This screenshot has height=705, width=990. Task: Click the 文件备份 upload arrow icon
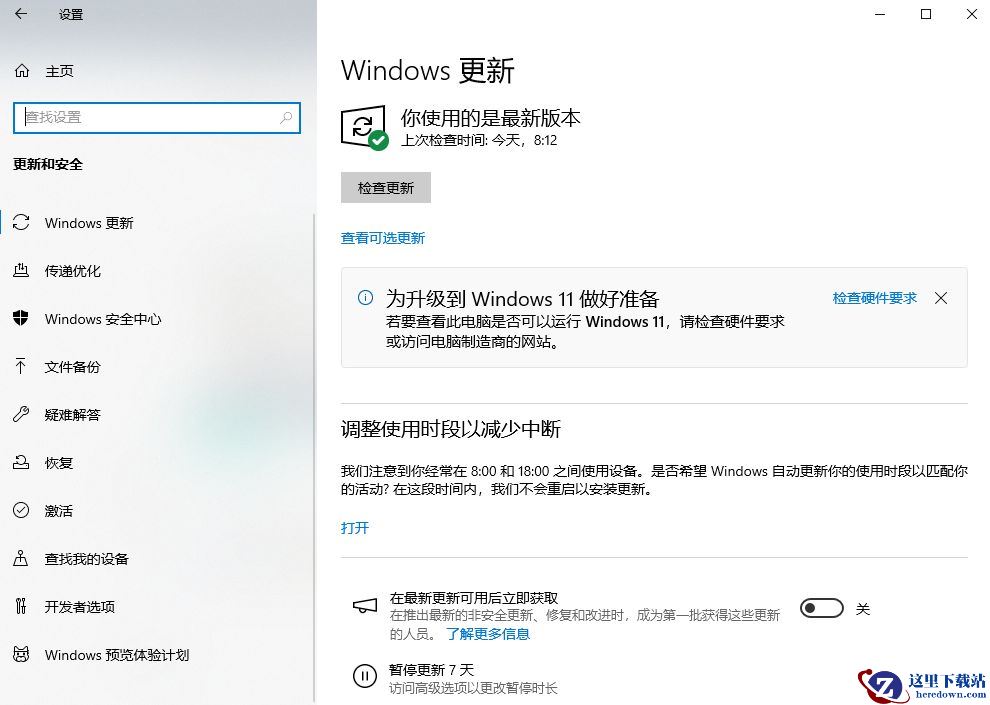pyautogui.click(x=21, y=366)
